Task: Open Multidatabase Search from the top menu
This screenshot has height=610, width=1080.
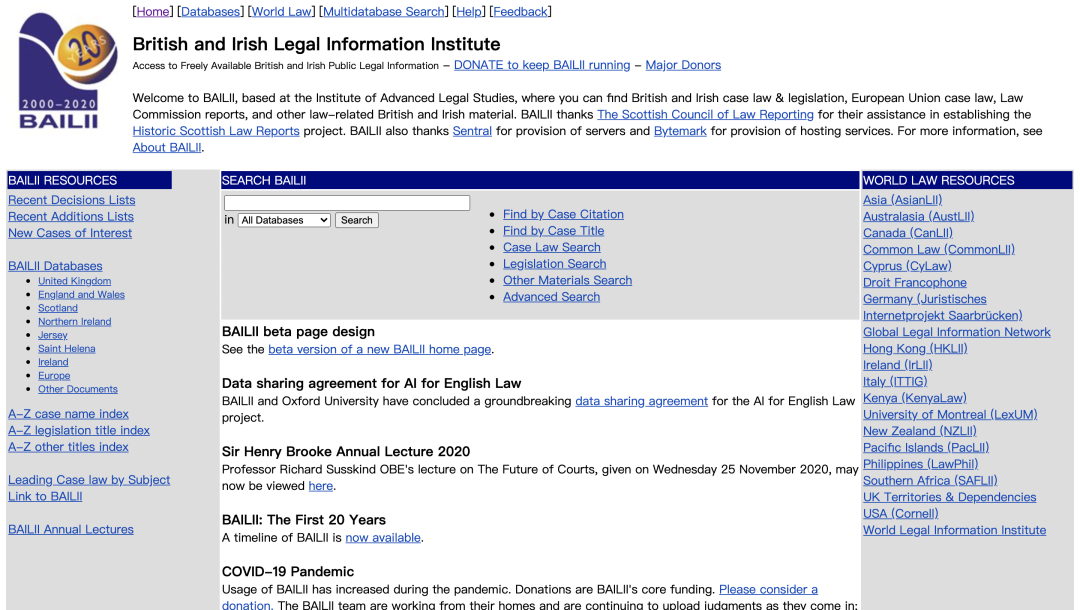Action: click(383, 12)
